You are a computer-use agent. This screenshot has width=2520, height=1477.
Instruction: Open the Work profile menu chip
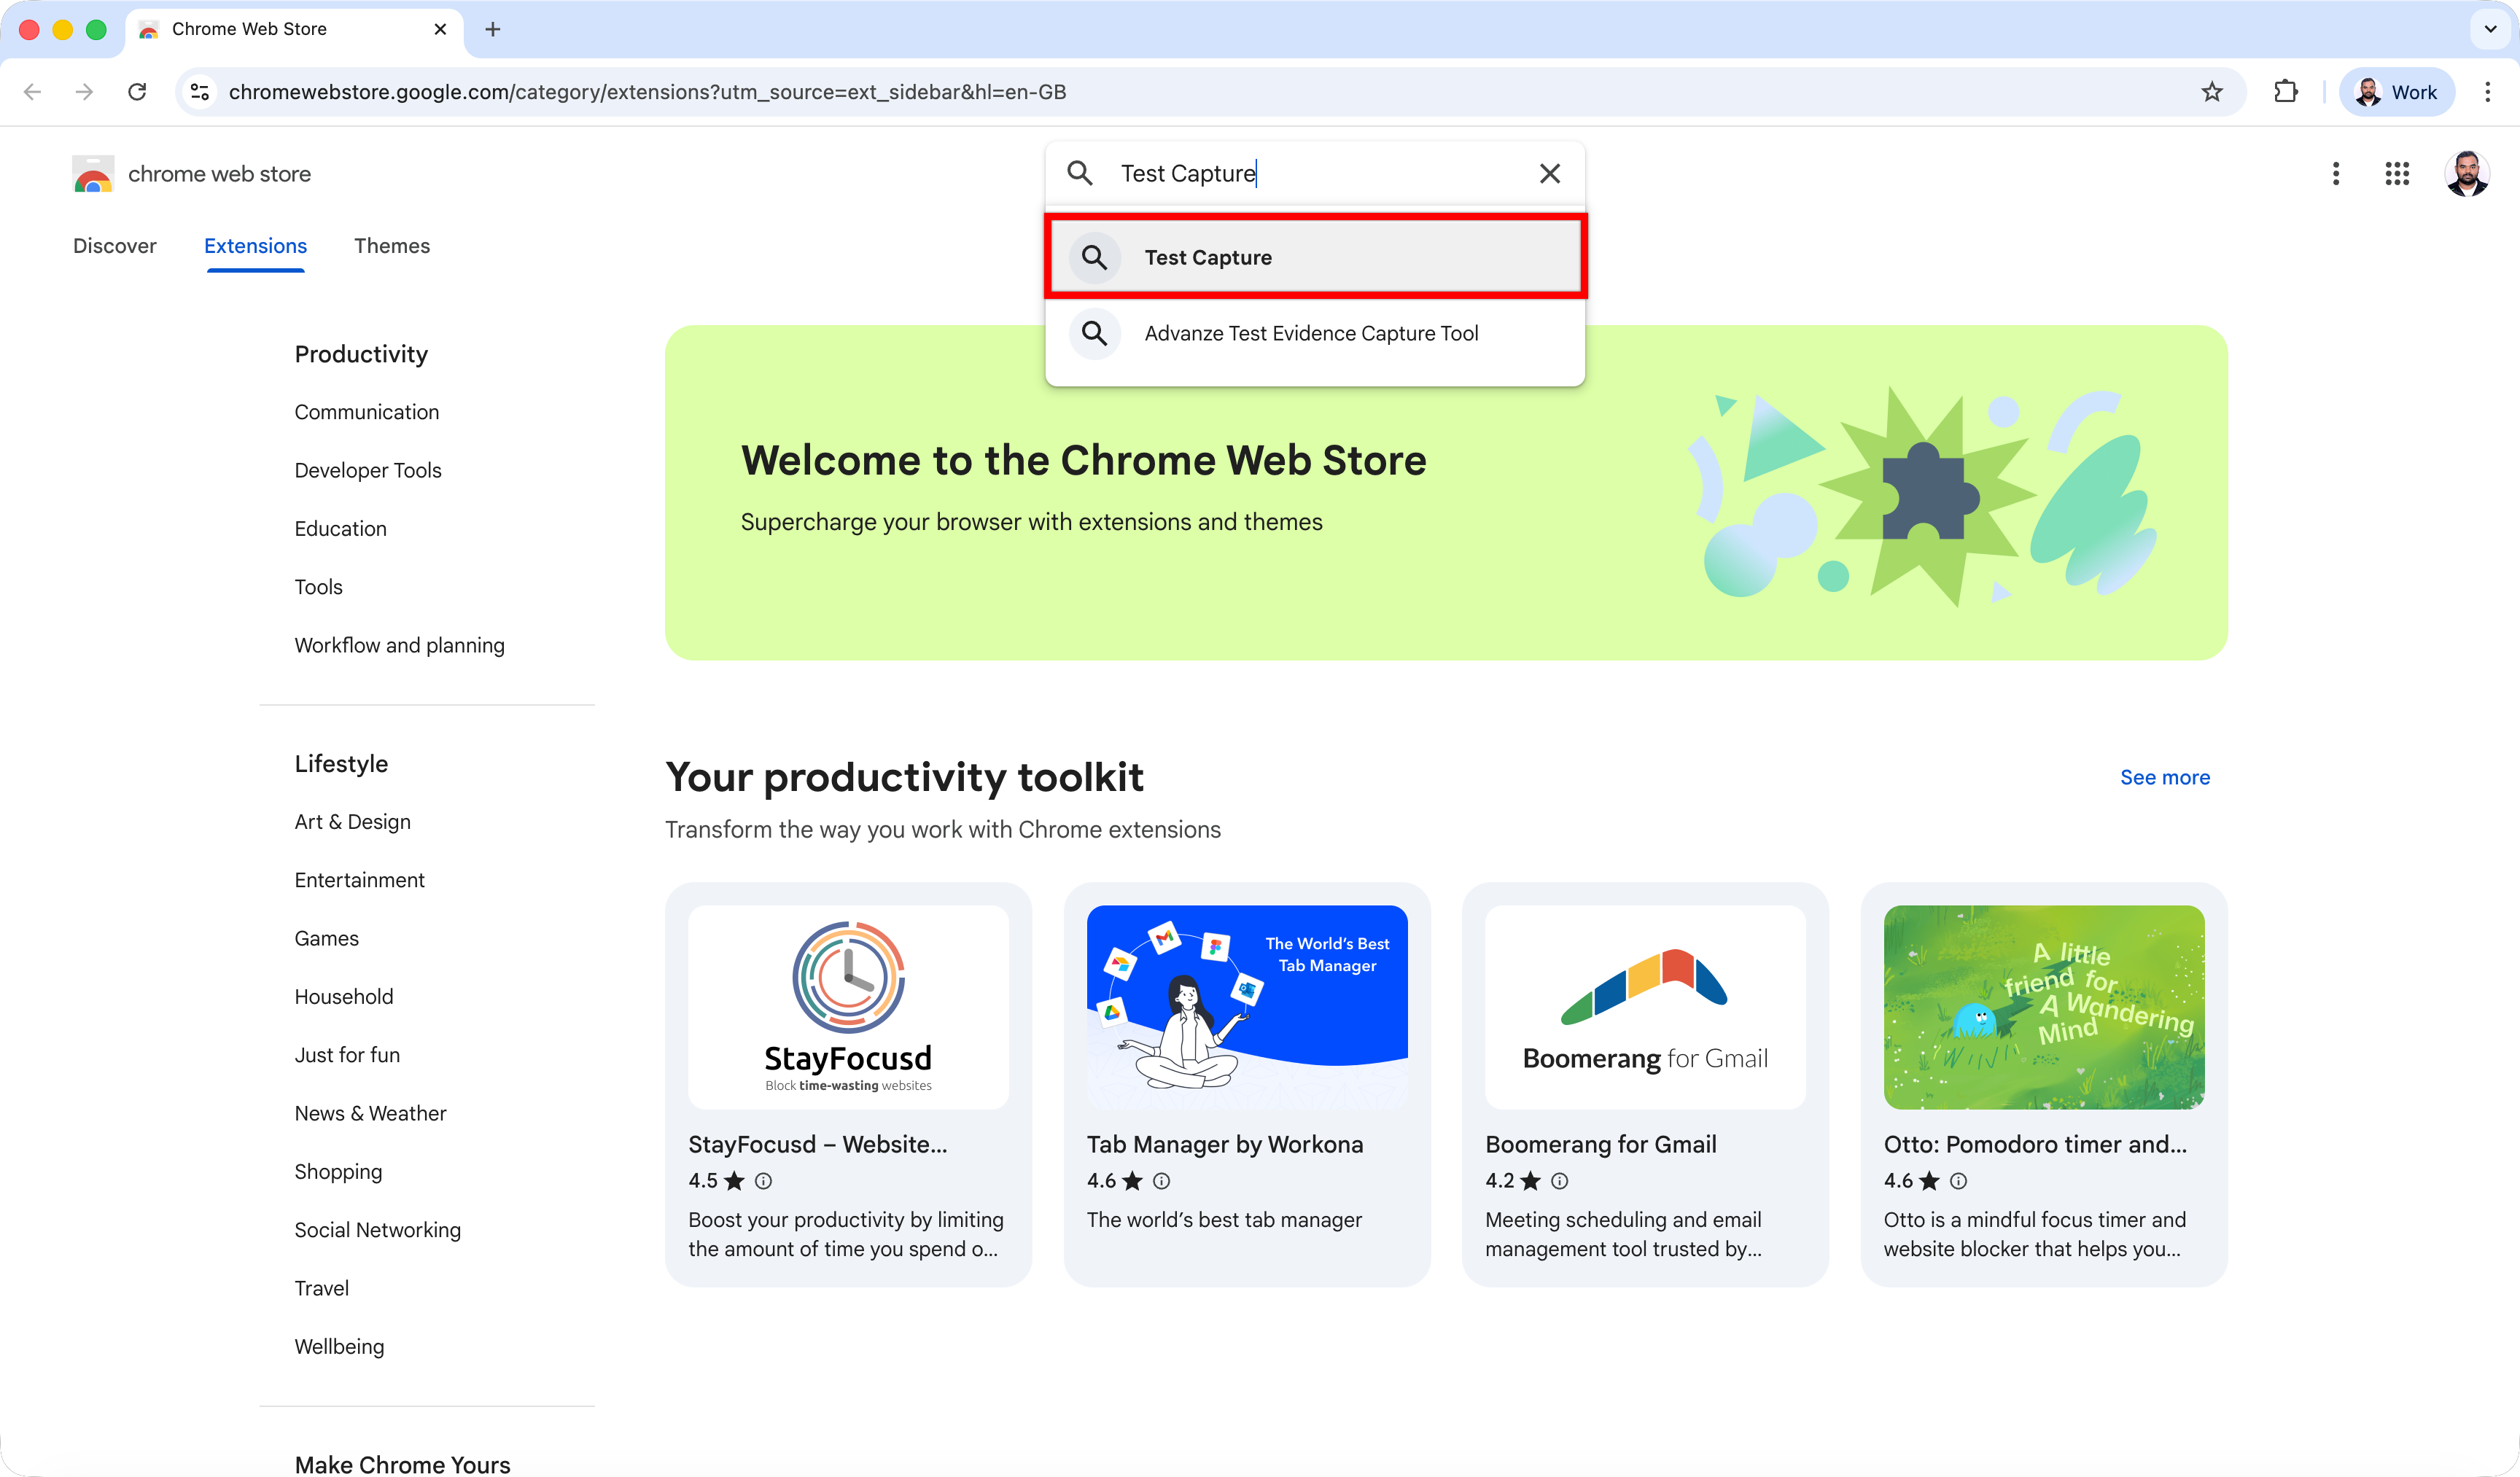(x=2396, y=92)
